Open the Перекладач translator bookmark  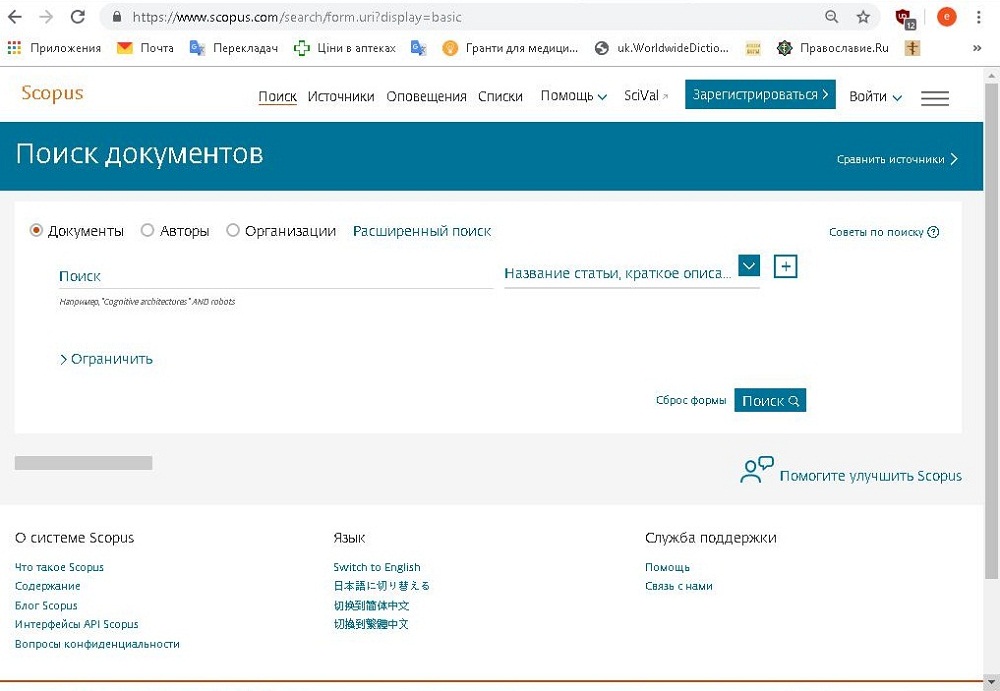tap(234, 48)
